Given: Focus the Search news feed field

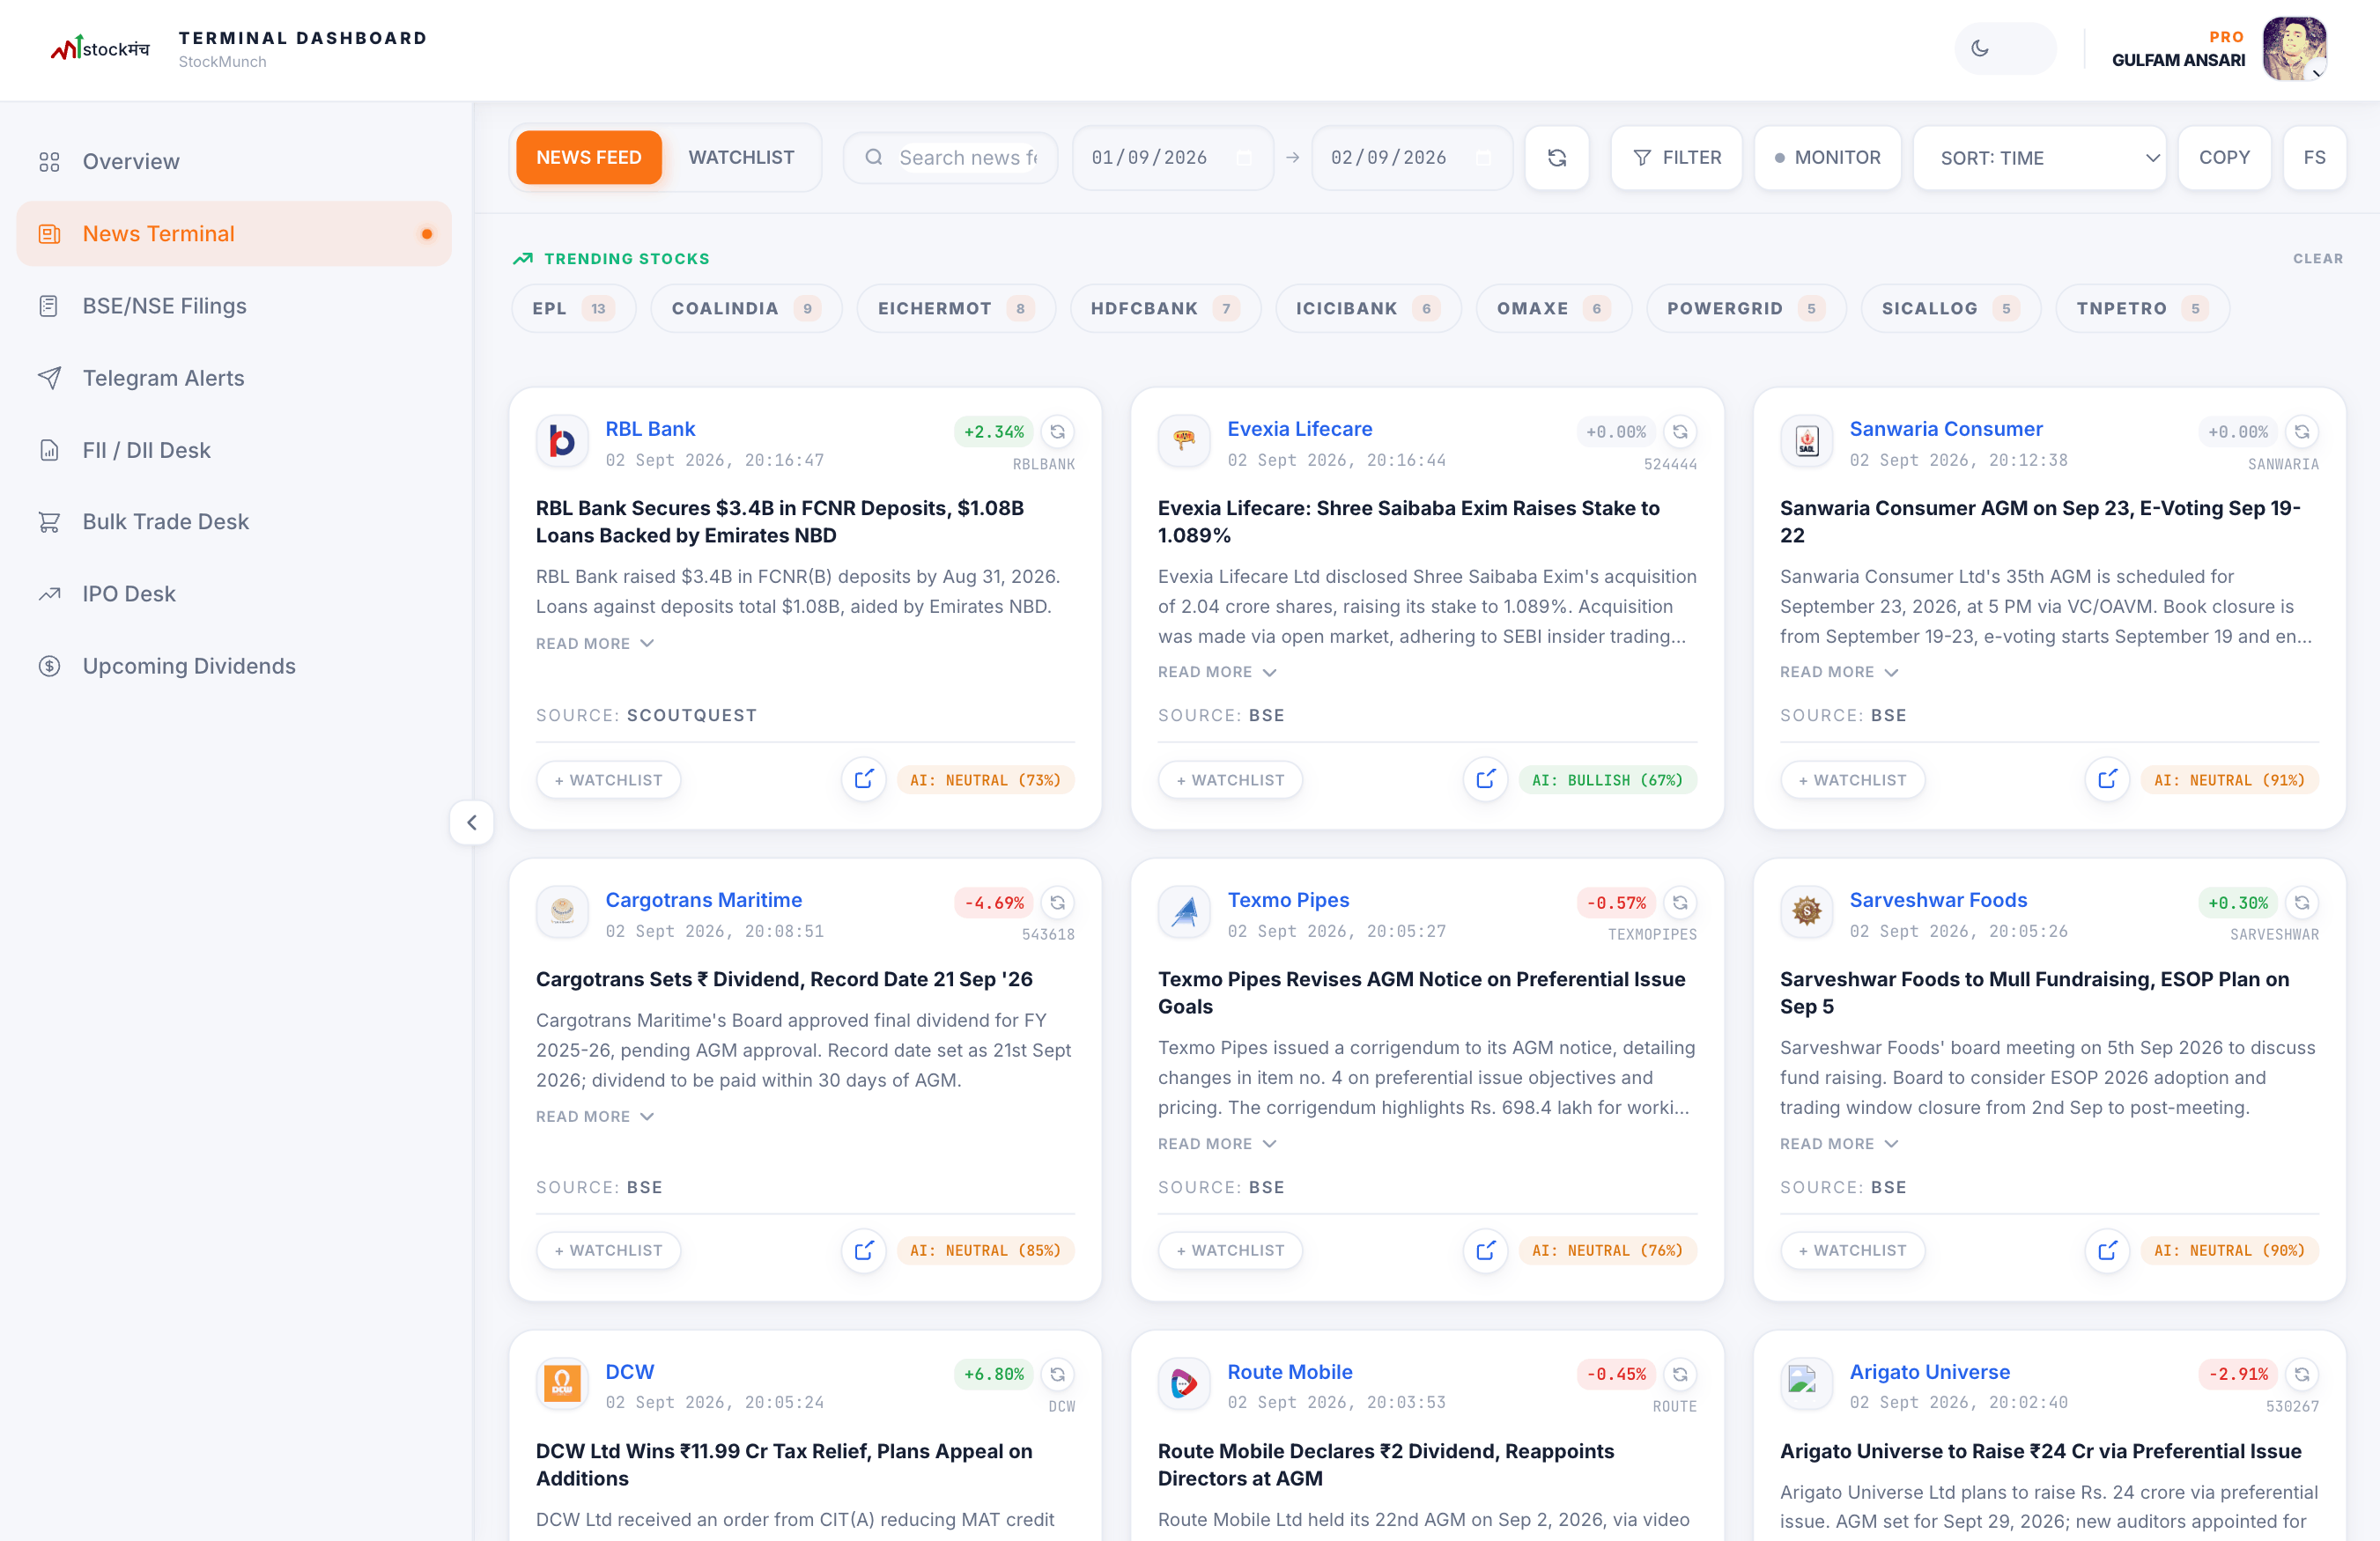Looking at the screenshot, I should point(950,157).
